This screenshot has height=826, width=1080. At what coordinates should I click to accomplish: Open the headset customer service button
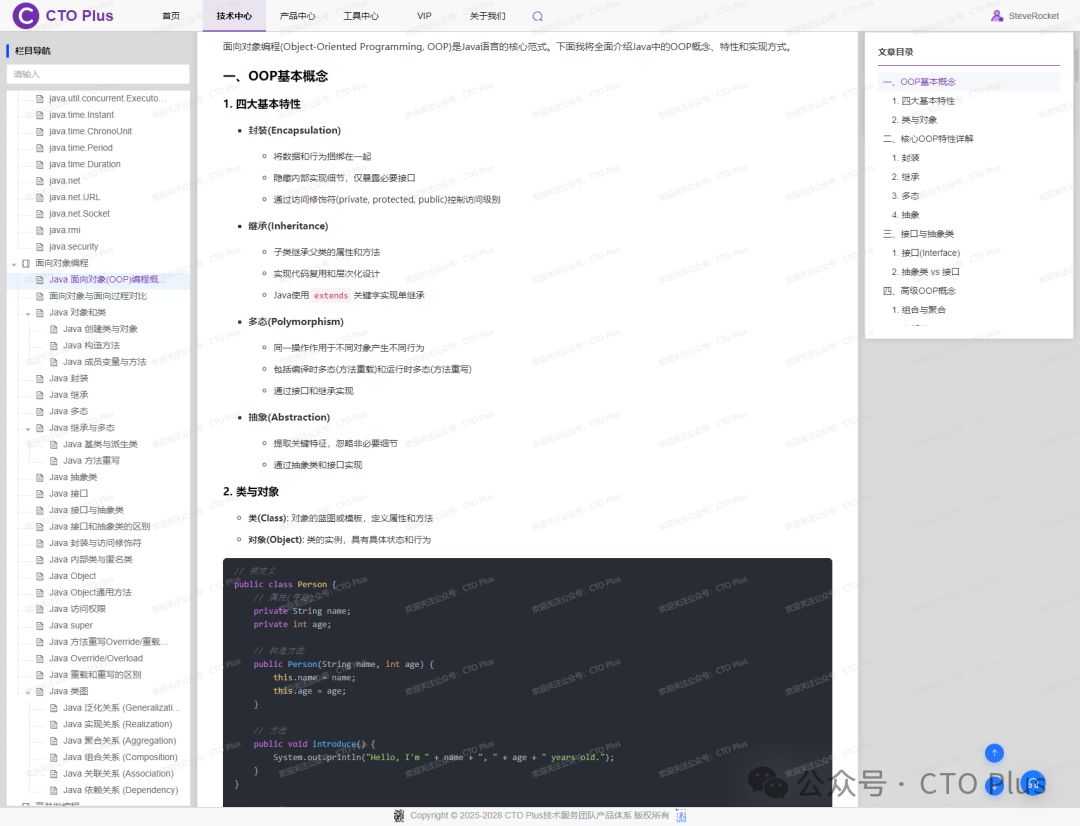1033,783
